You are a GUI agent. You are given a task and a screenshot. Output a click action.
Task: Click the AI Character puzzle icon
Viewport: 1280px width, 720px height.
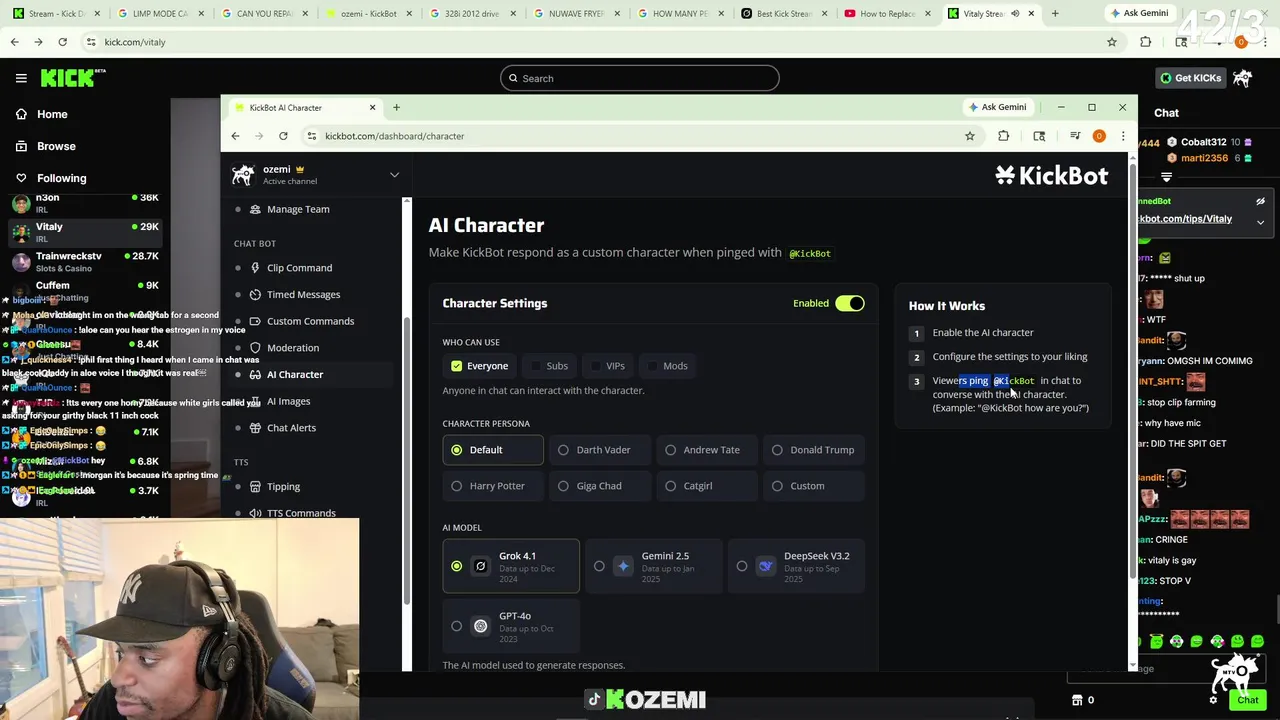click(x=255, y=374)
